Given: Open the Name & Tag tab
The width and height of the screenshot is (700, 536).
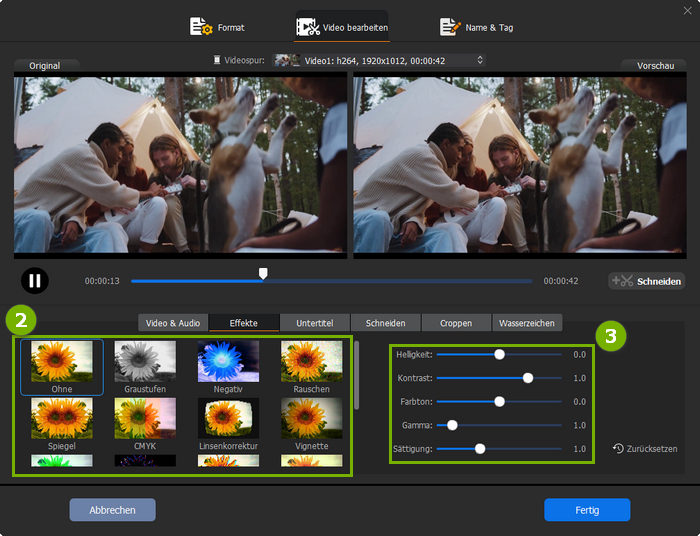Looking at the screenshot, I should tap(476, 27).
